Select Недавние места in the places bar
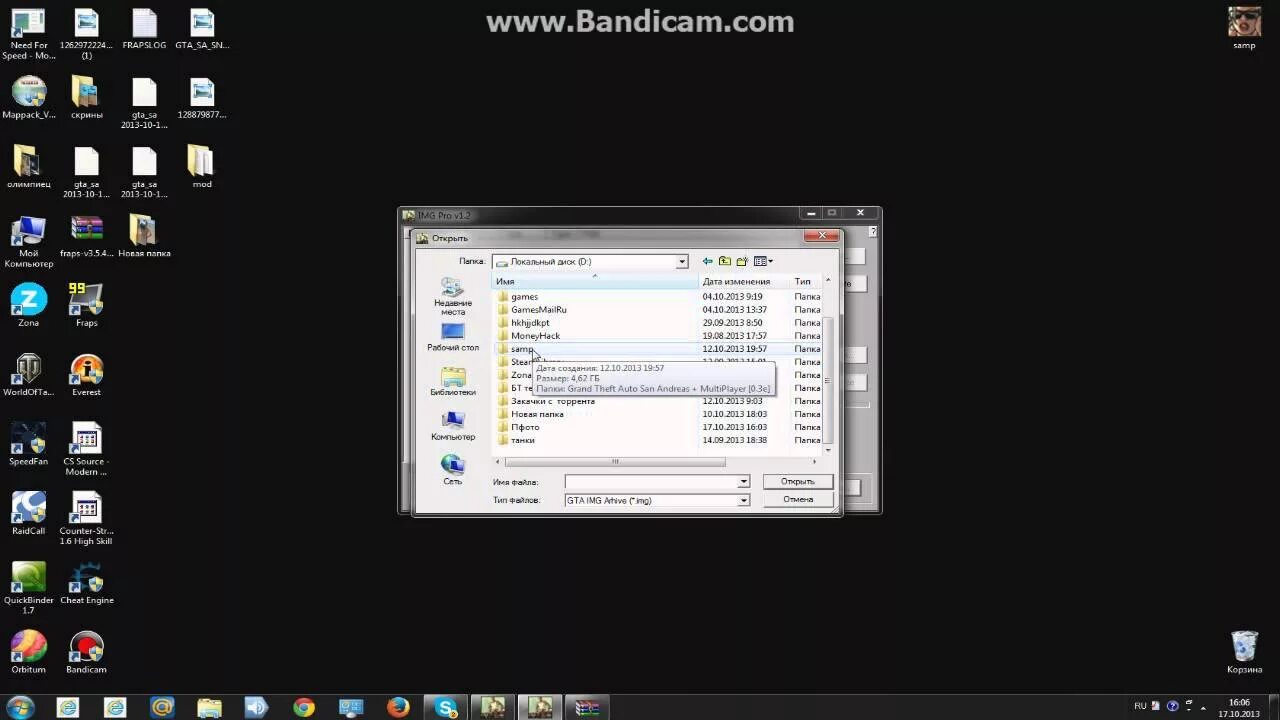Screen dimensions: 1280x720 point(453,298)
